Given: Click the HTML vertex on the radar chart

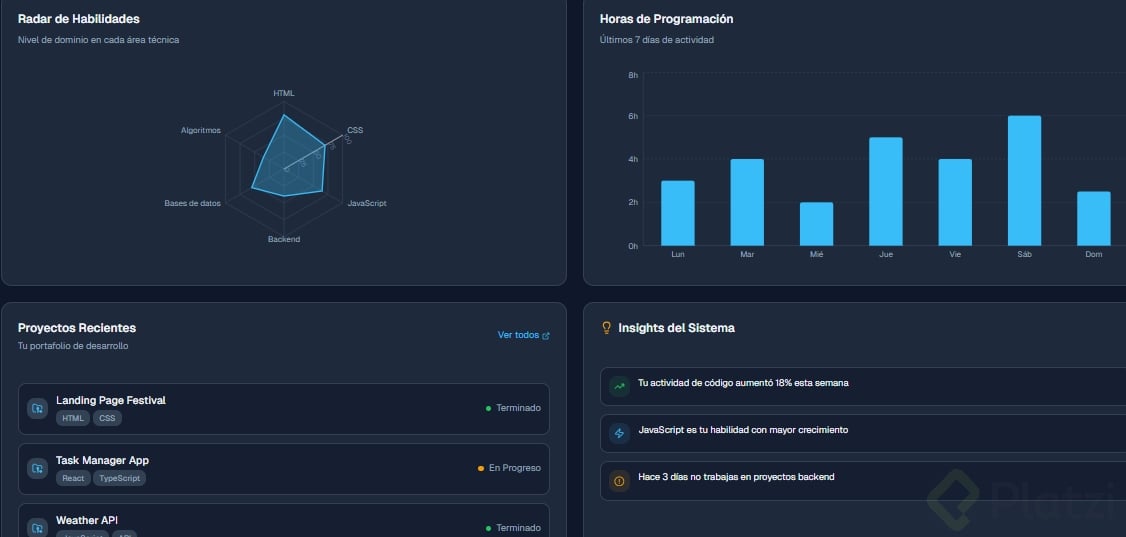Looking at the screenshot, I should click(284, 115).
